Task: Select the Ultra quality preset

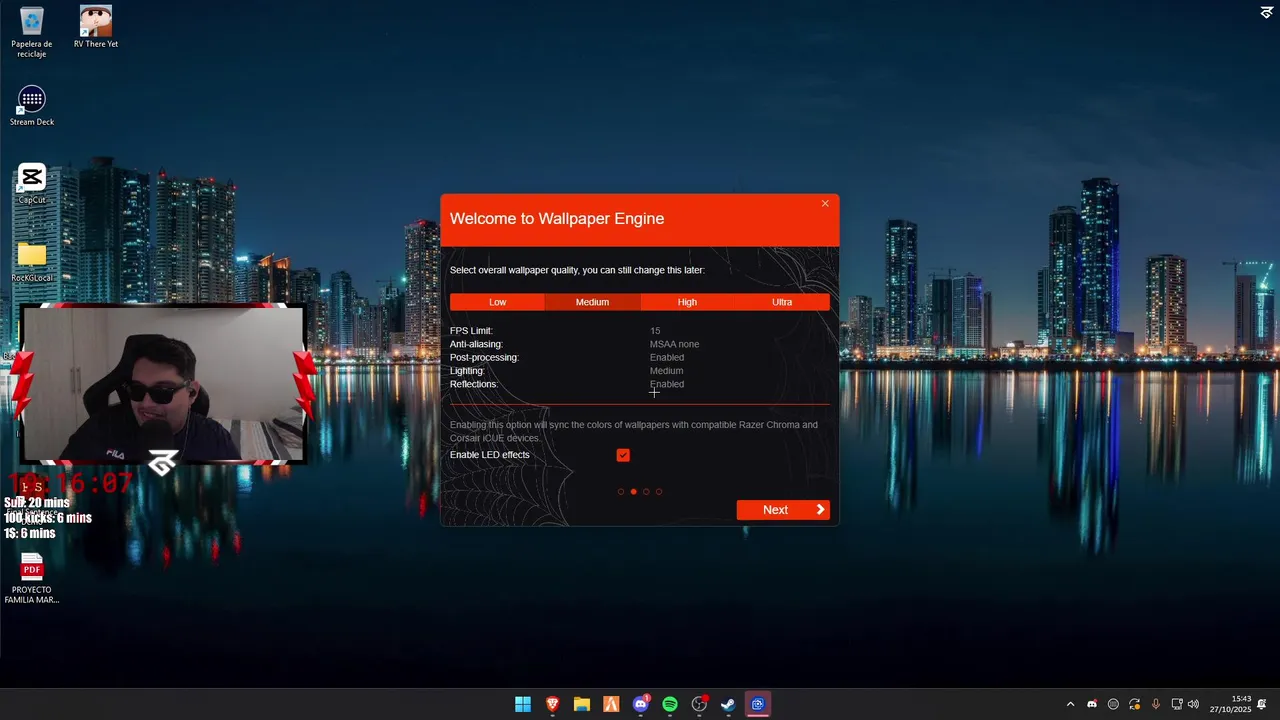Action: 782,302
